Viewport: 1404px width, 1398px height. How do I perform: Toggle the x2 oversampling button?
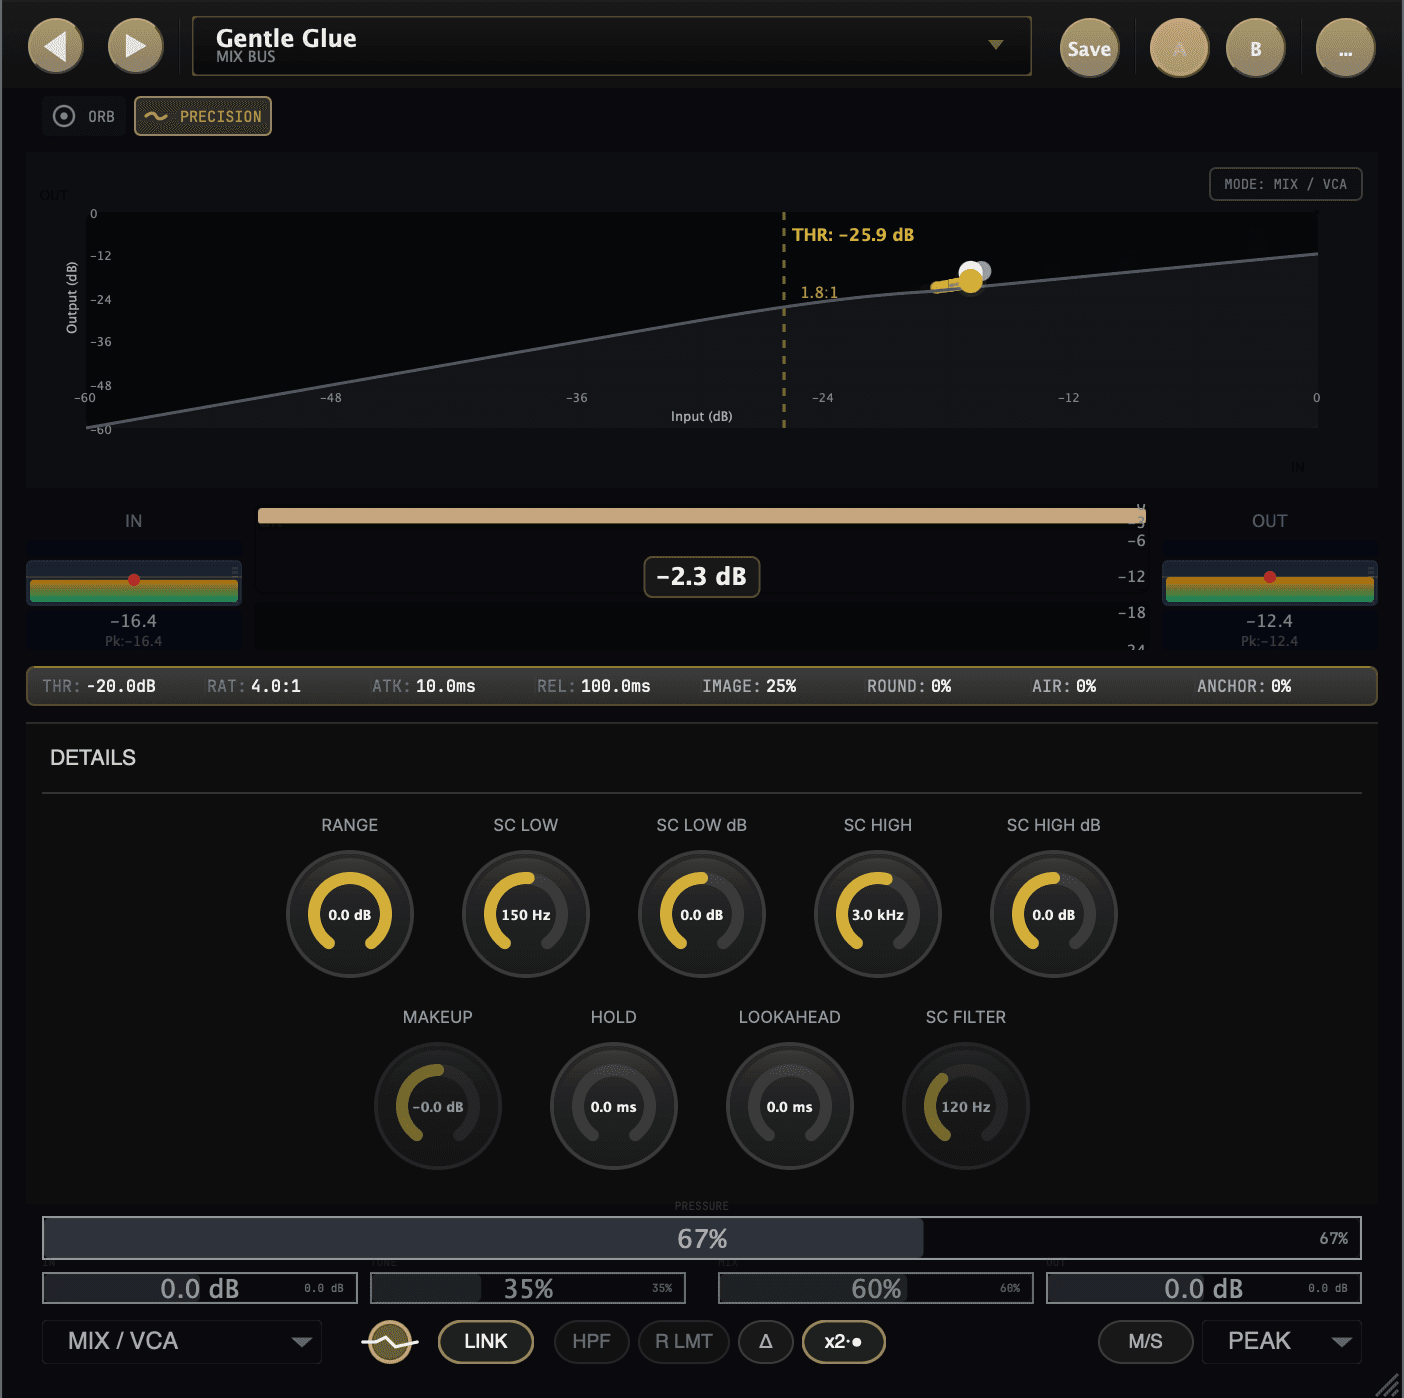tap(843, 1342)
